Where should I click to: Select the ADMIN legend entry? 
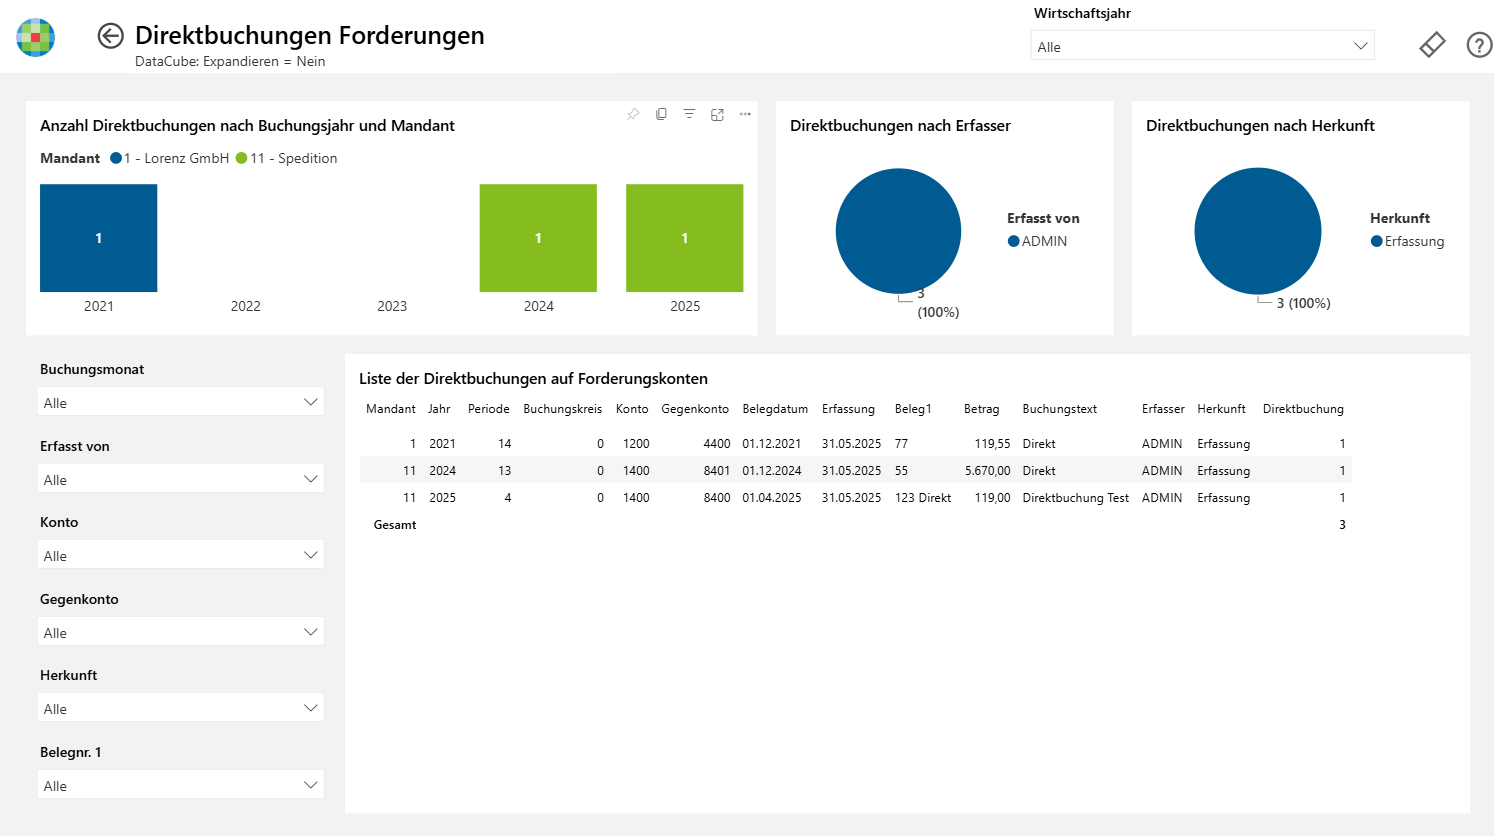coord(1038,241)
